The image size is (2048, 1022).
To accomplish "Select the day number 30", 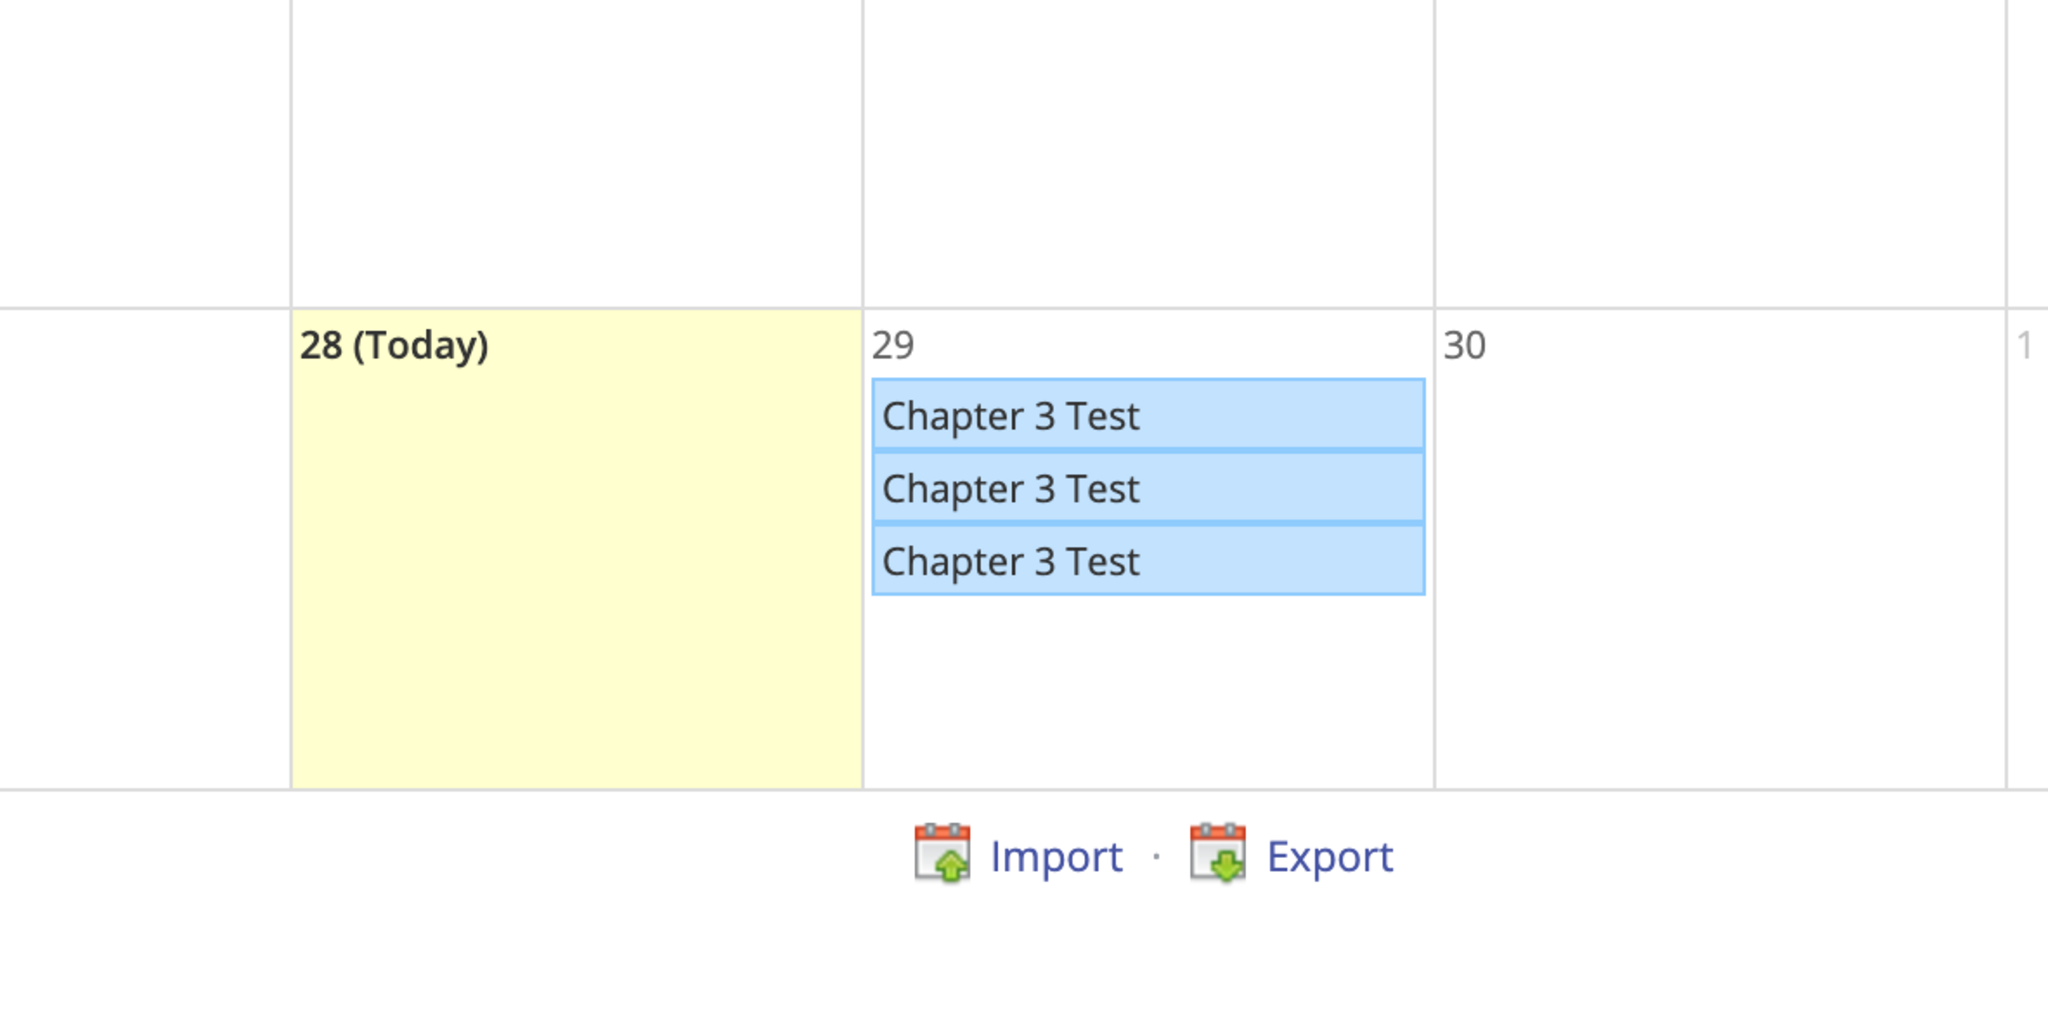I will tap(1464, 345).
